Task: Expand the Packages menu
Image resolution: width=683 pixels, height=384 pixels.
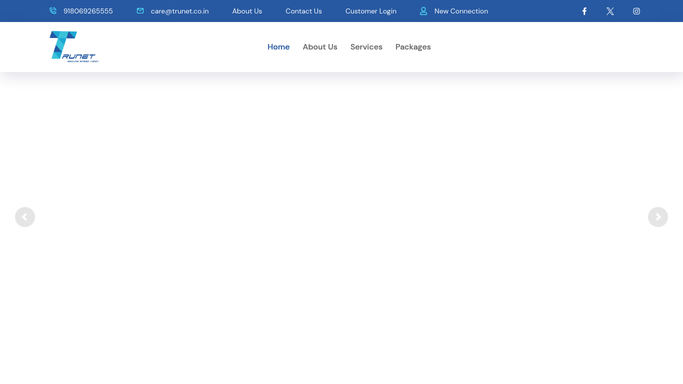Action: click(413, 47)
